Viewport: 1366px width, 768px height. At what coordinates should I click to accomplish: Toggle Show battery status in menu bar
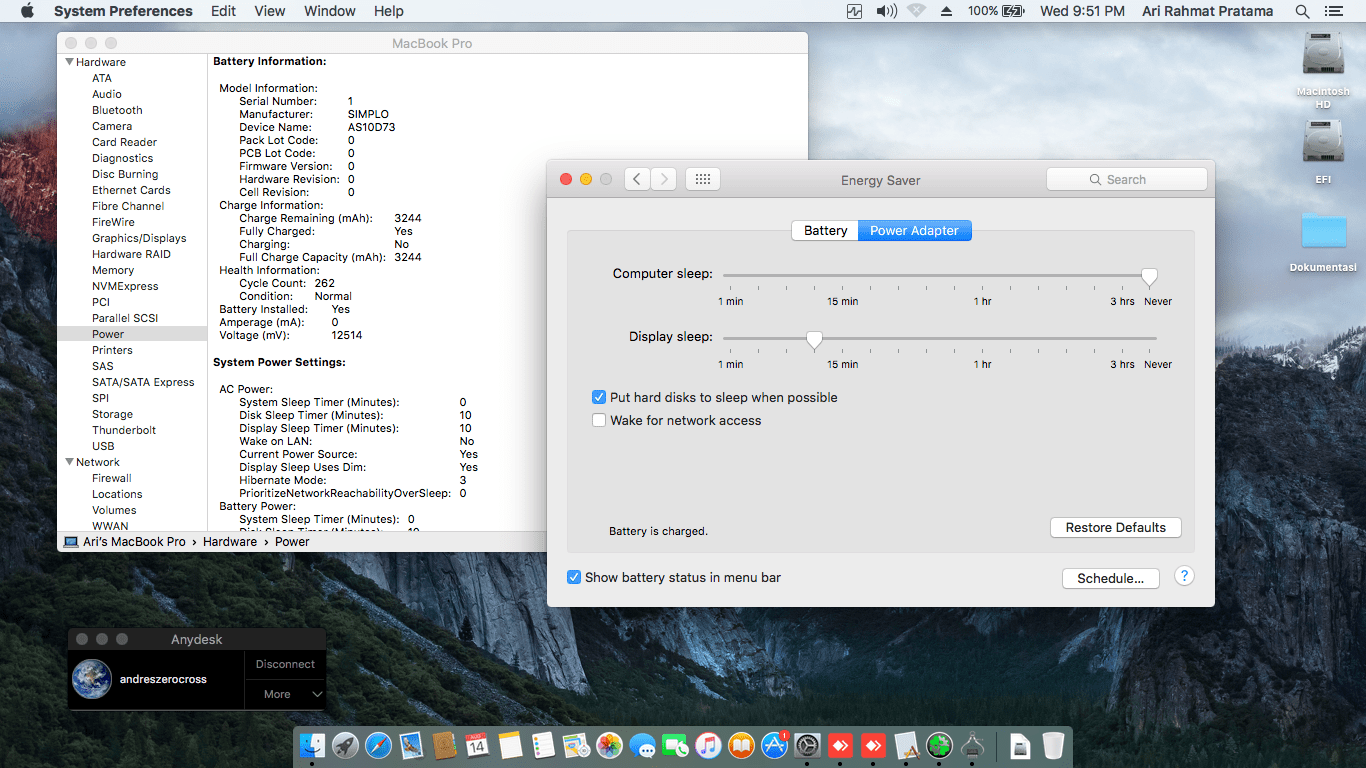(574, 577)
